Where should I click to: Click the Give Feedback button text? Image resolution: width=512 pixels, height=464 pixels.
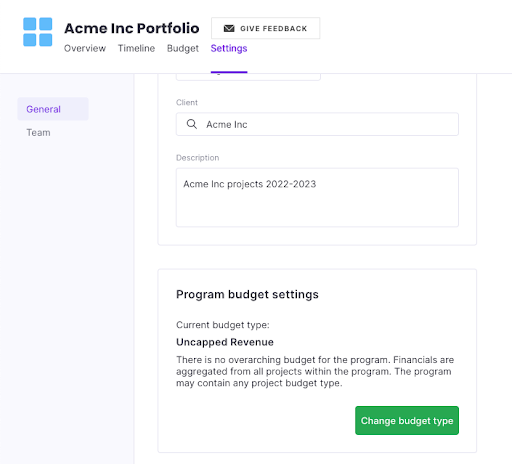pyautogui.click(x=274, y=29)
